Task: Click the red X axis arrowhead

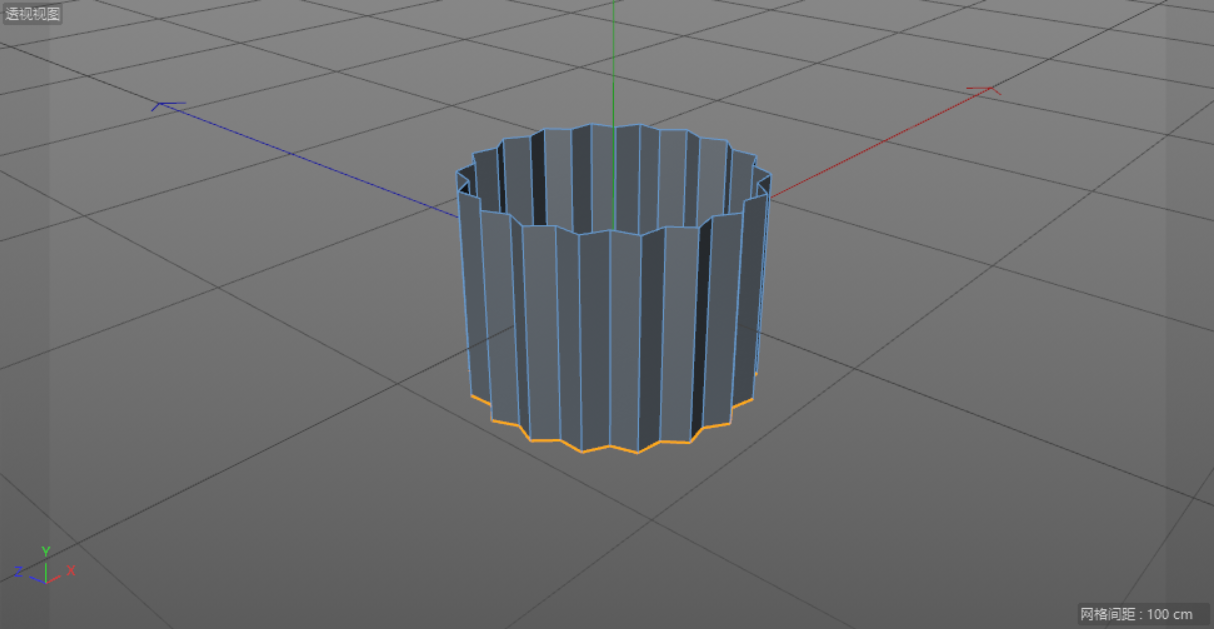Action: point(984,91)
